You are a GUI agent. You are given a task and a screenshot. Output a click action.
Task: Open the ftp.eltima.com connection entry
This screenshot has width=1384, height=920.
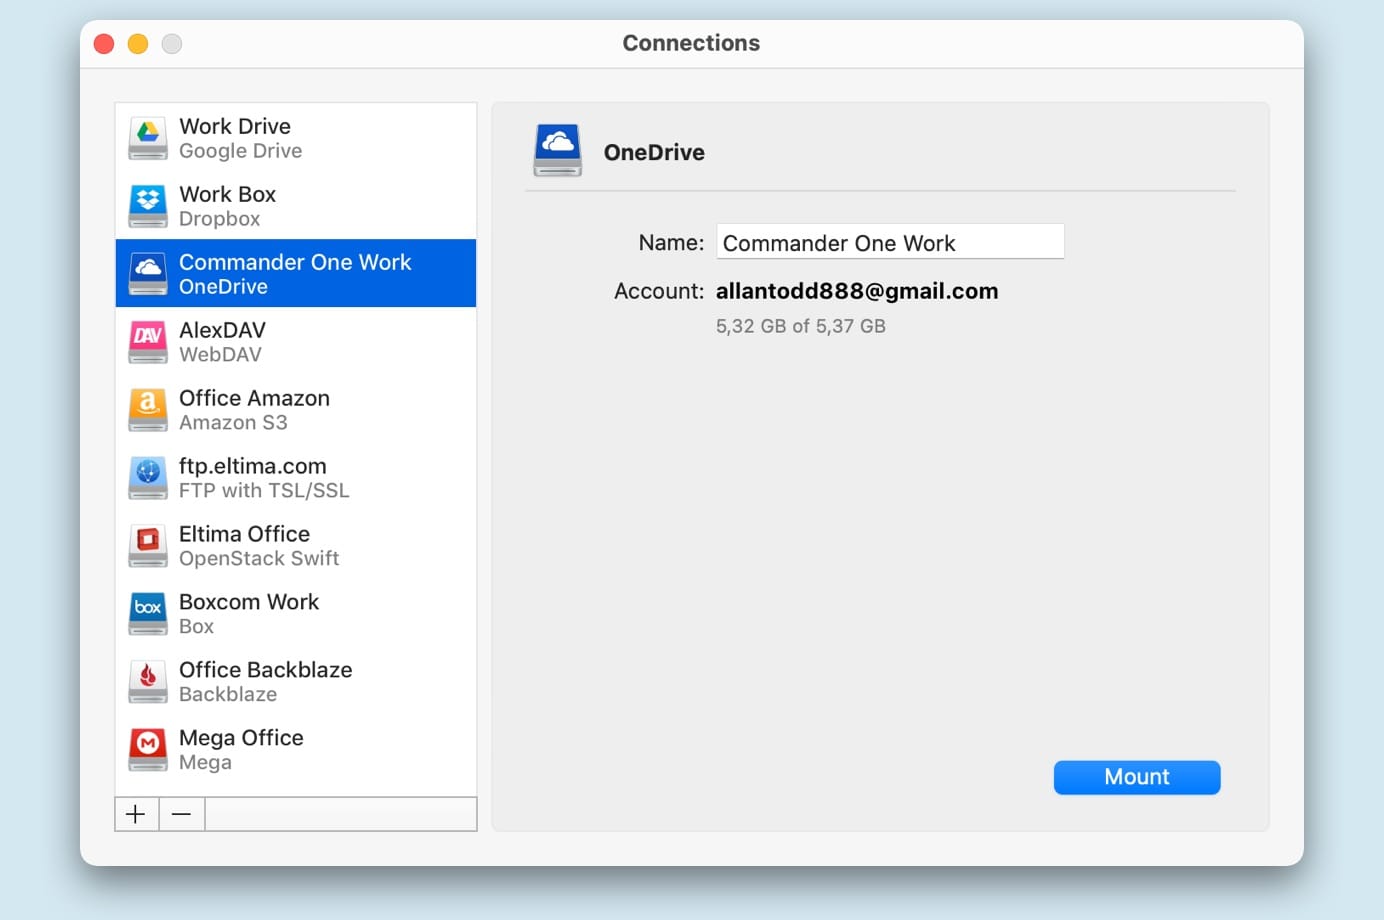tap(296, 477)
